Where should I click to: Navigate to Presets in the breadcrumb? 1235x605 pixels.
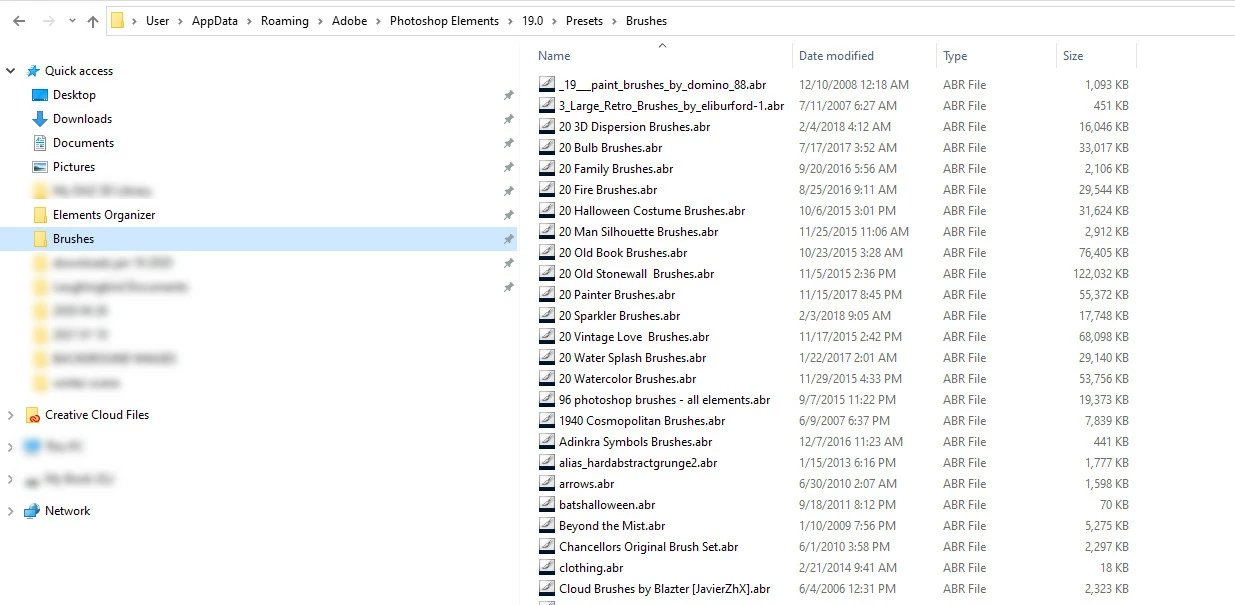pos(584,21)
